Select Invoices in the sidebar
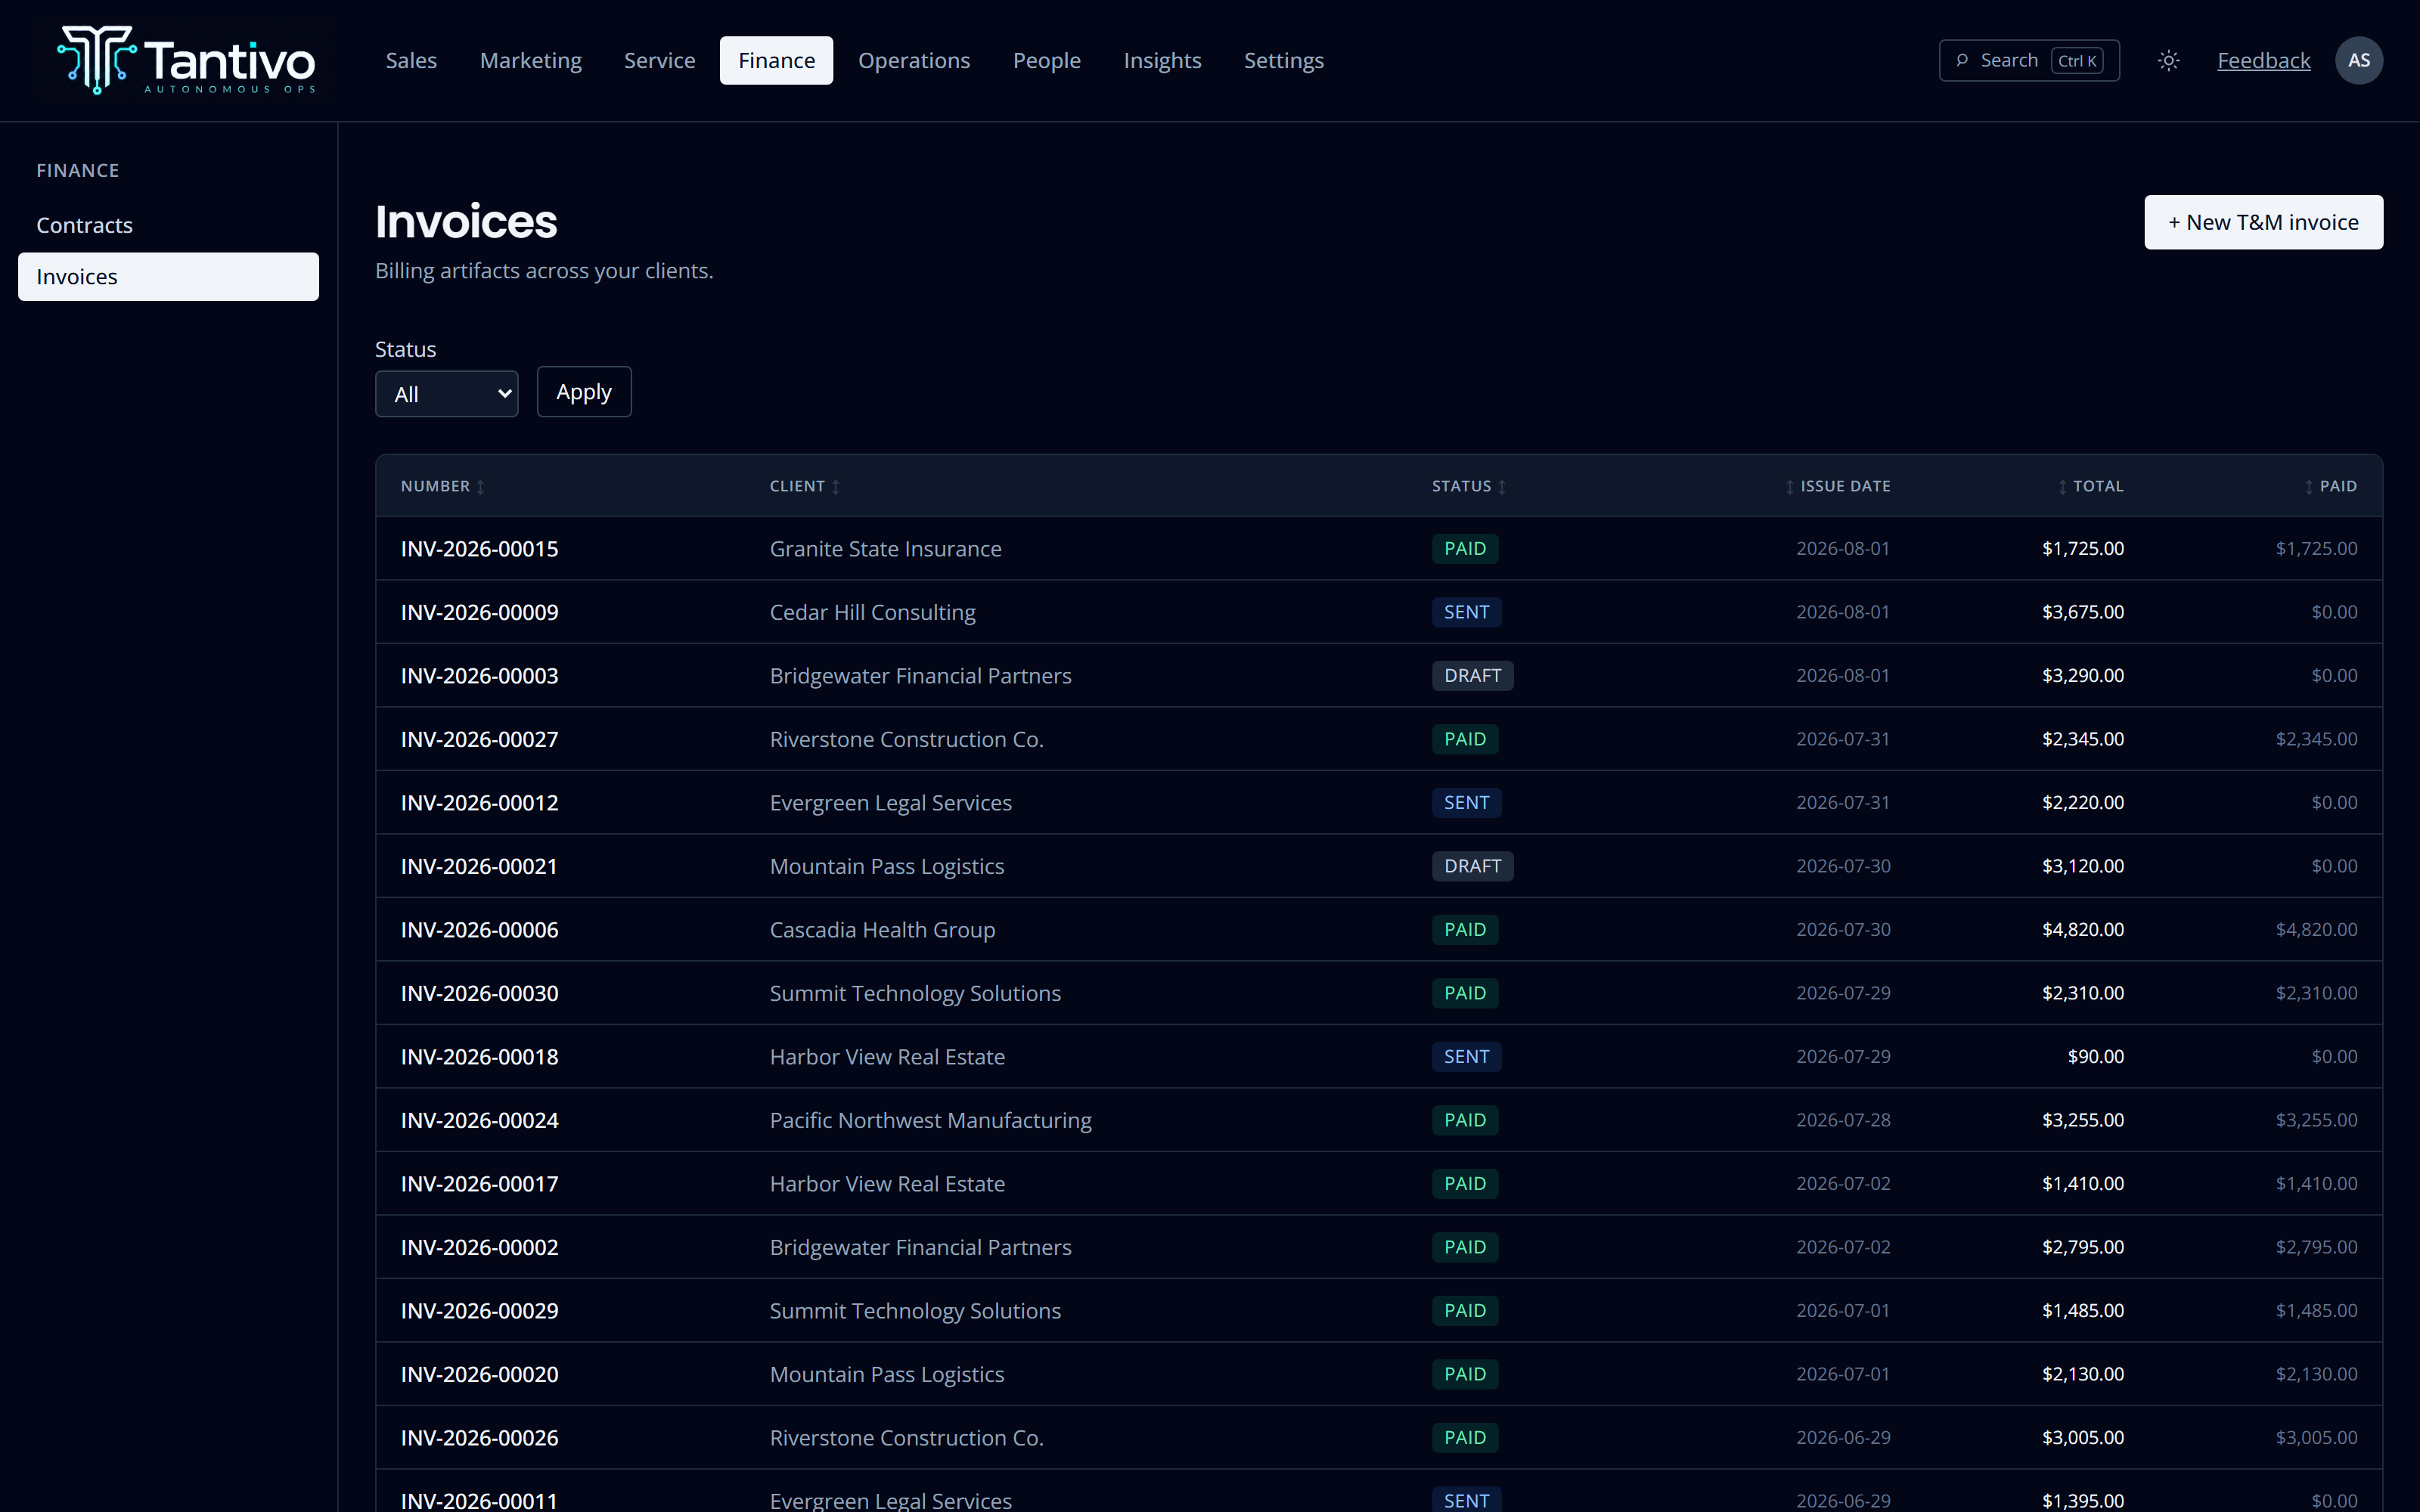The height and width of the screenshot is (1512, 2420). [168, 277]
